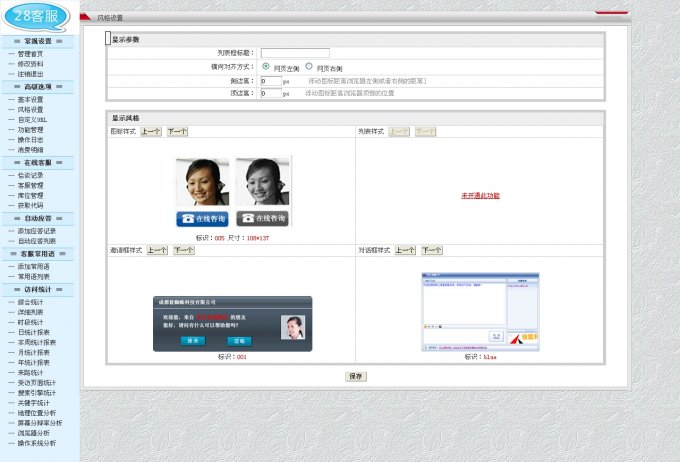Open 自动应答列表 in the sidebar

[x=37, y=241]
